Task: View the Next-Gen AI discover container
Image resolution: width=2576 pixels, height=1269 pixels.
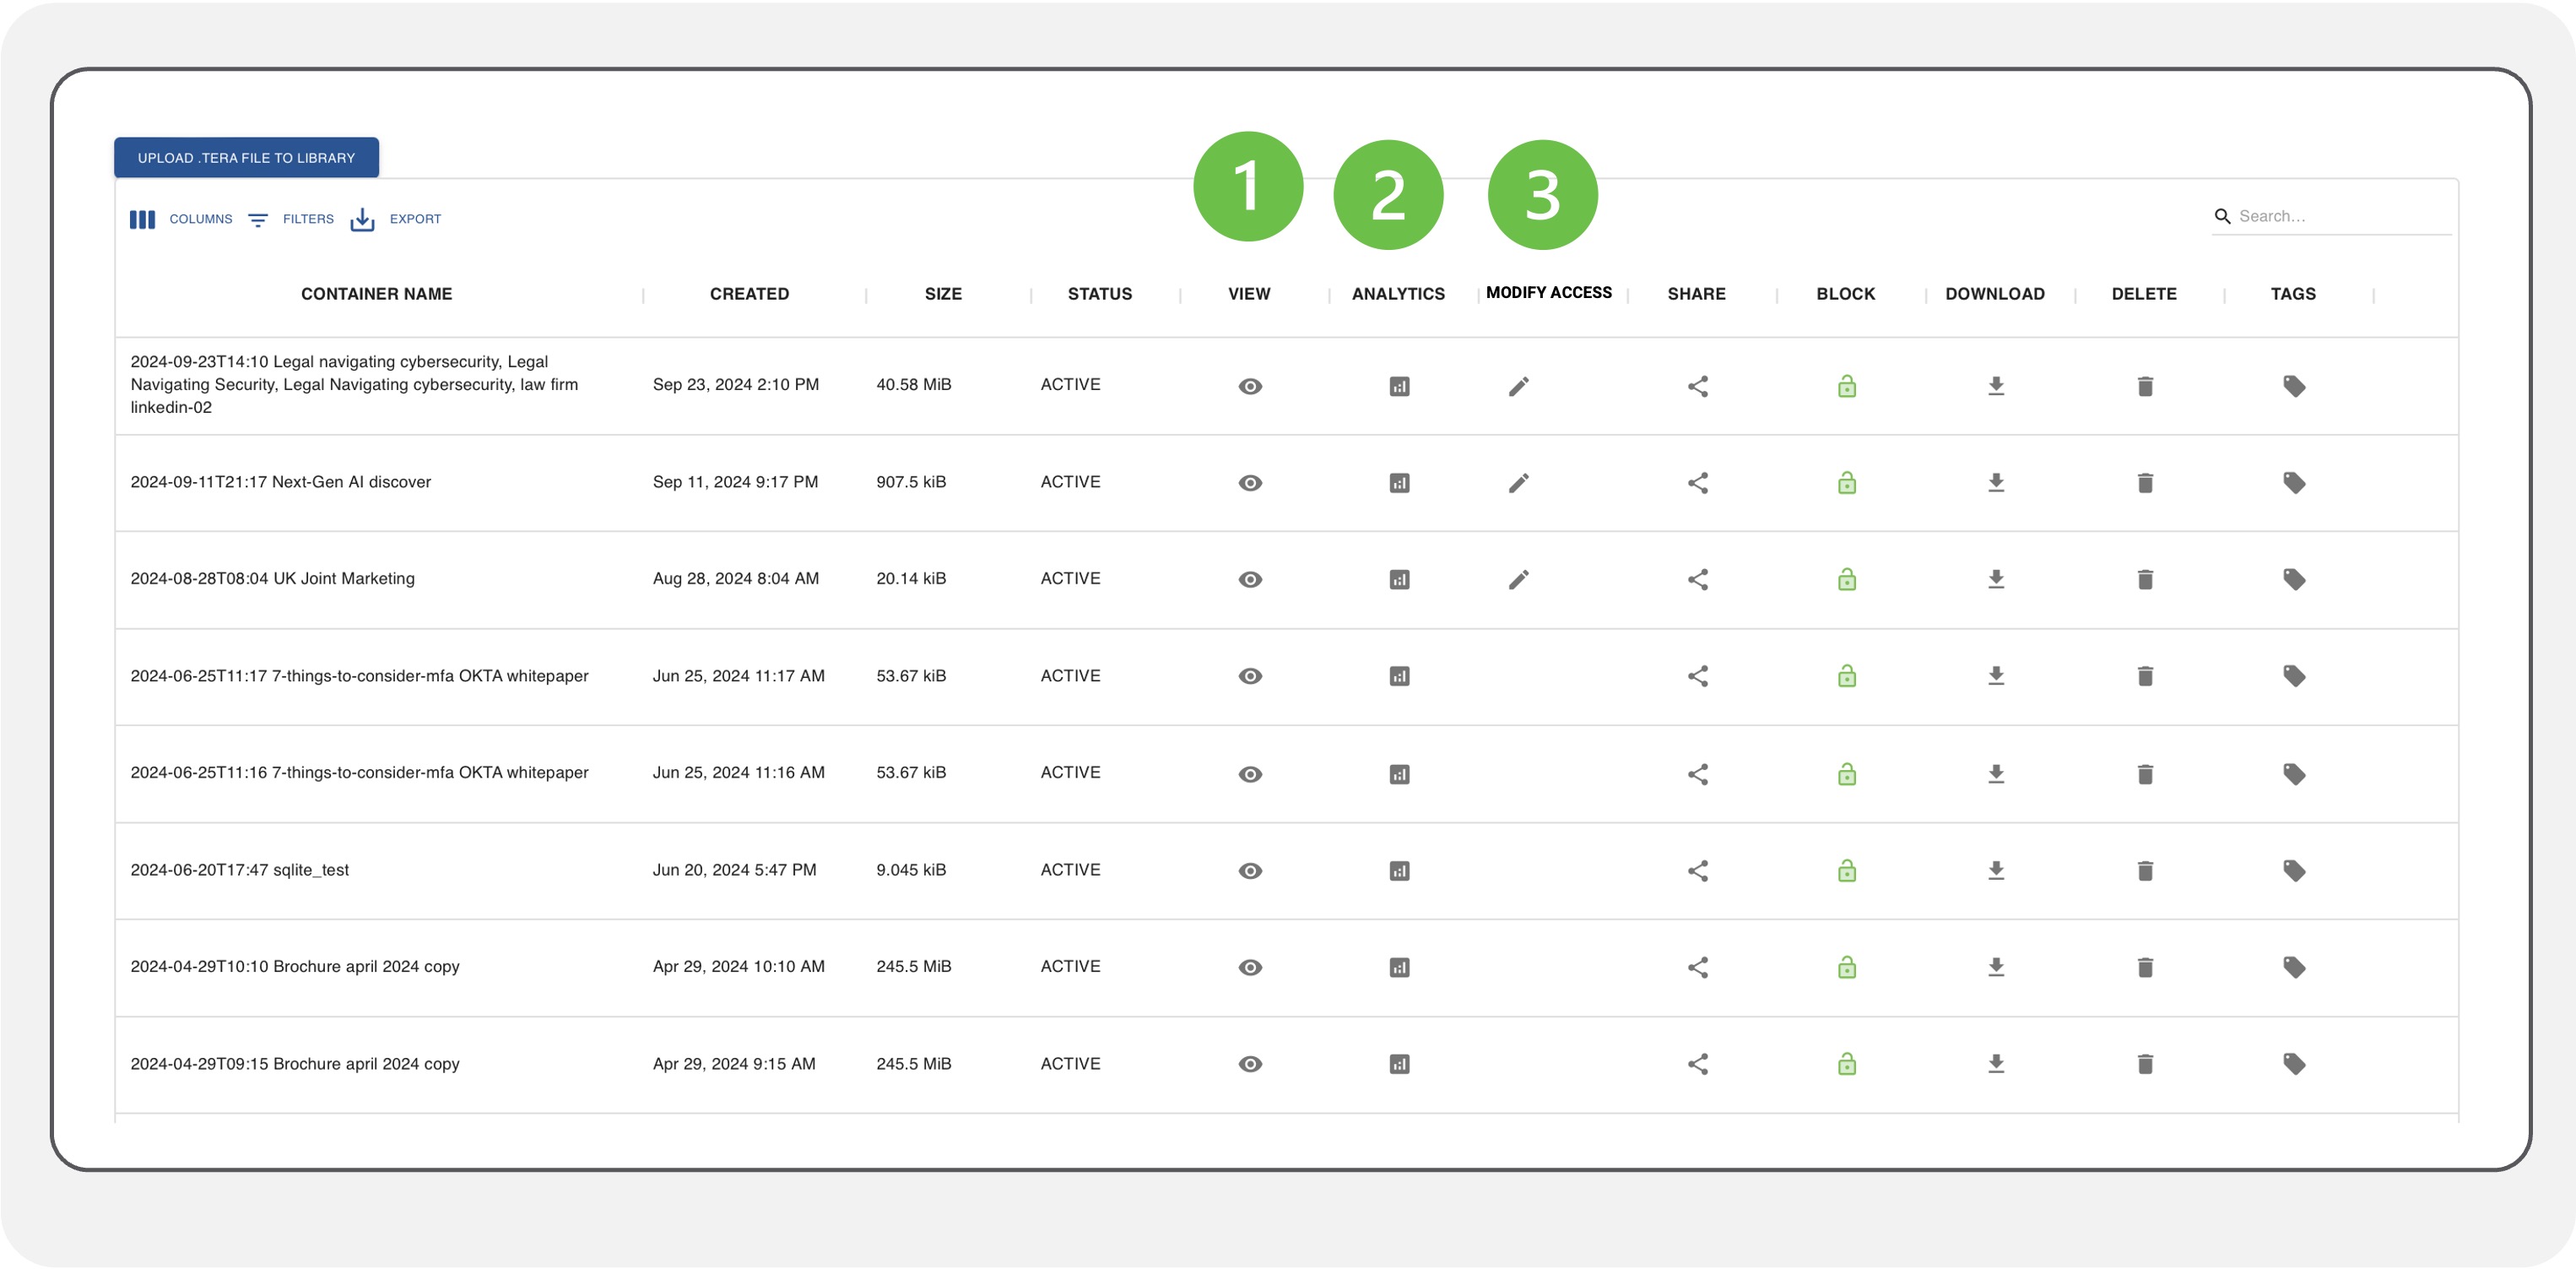Action: 1250,483
